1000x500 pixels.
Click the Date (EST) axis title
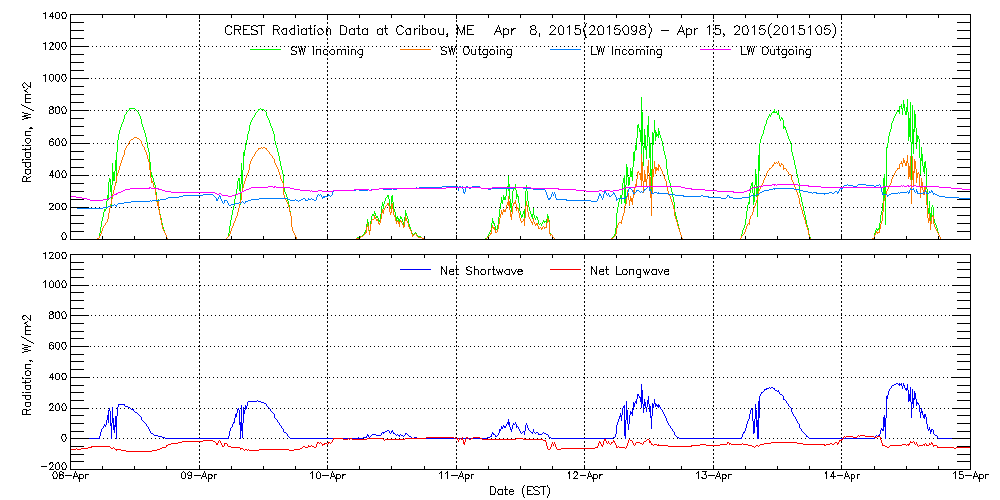[520, 491]
